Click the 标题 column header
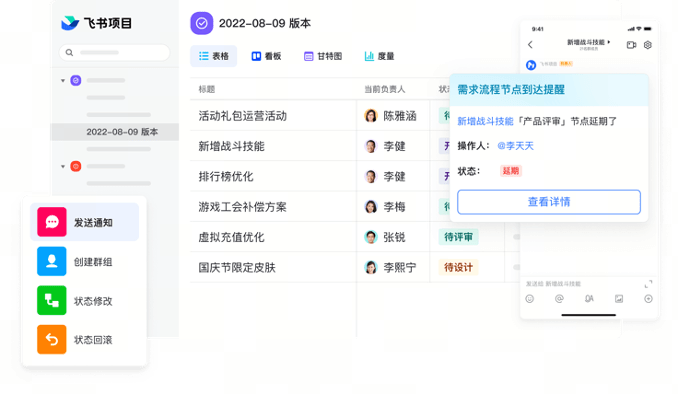Screen dimensions: 678x394 [207, 89]
